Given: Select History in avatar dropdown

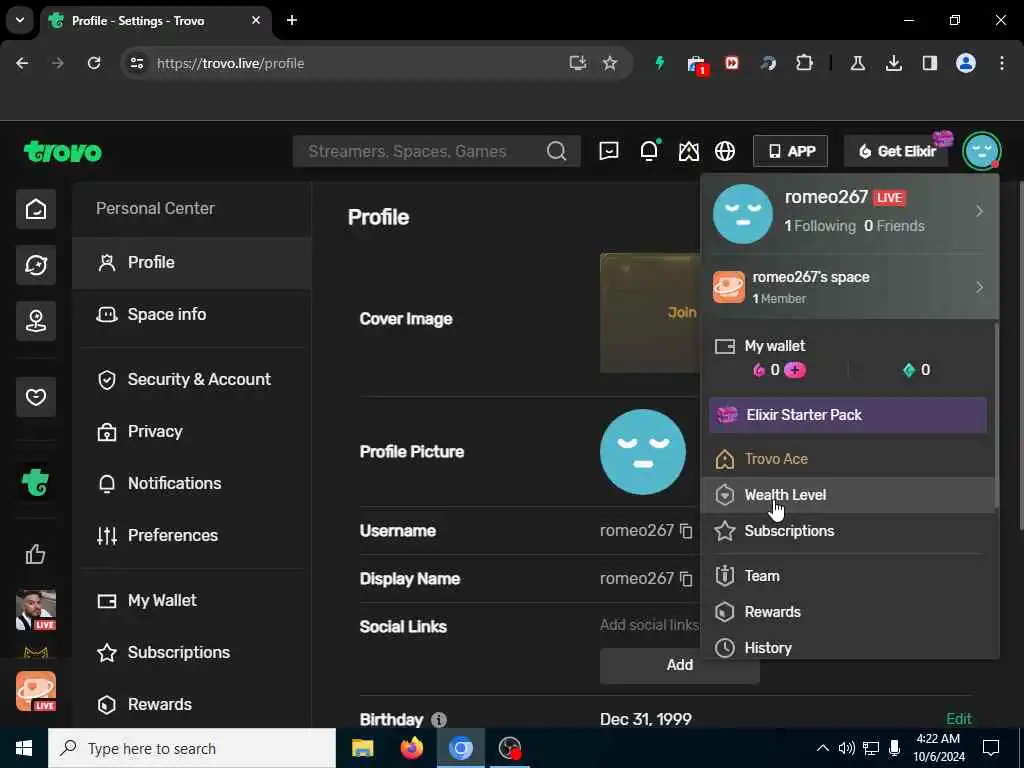Looking at the screenshot, I should pyautogui.click(x=848, y=648).
